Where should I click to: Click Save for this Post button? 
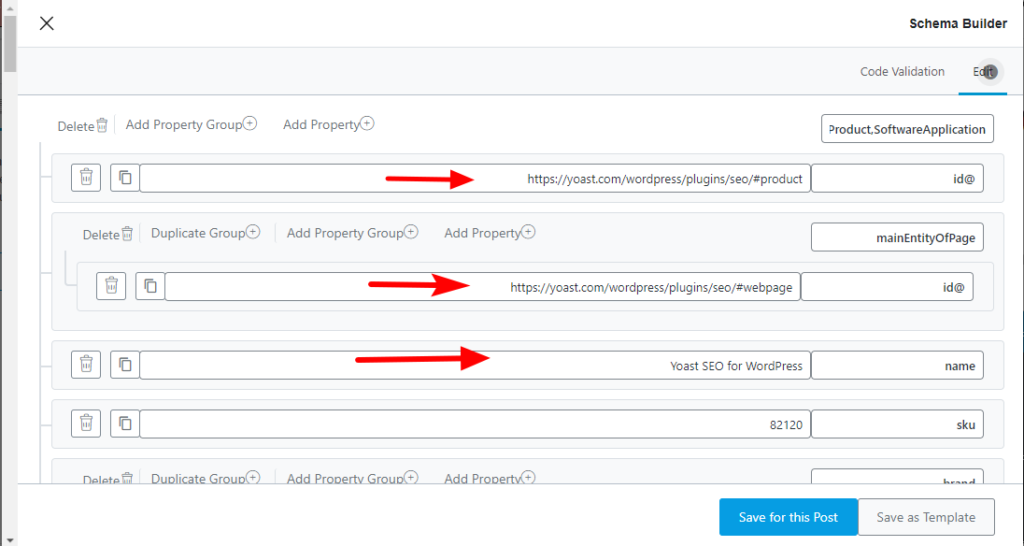coord(788,517)
